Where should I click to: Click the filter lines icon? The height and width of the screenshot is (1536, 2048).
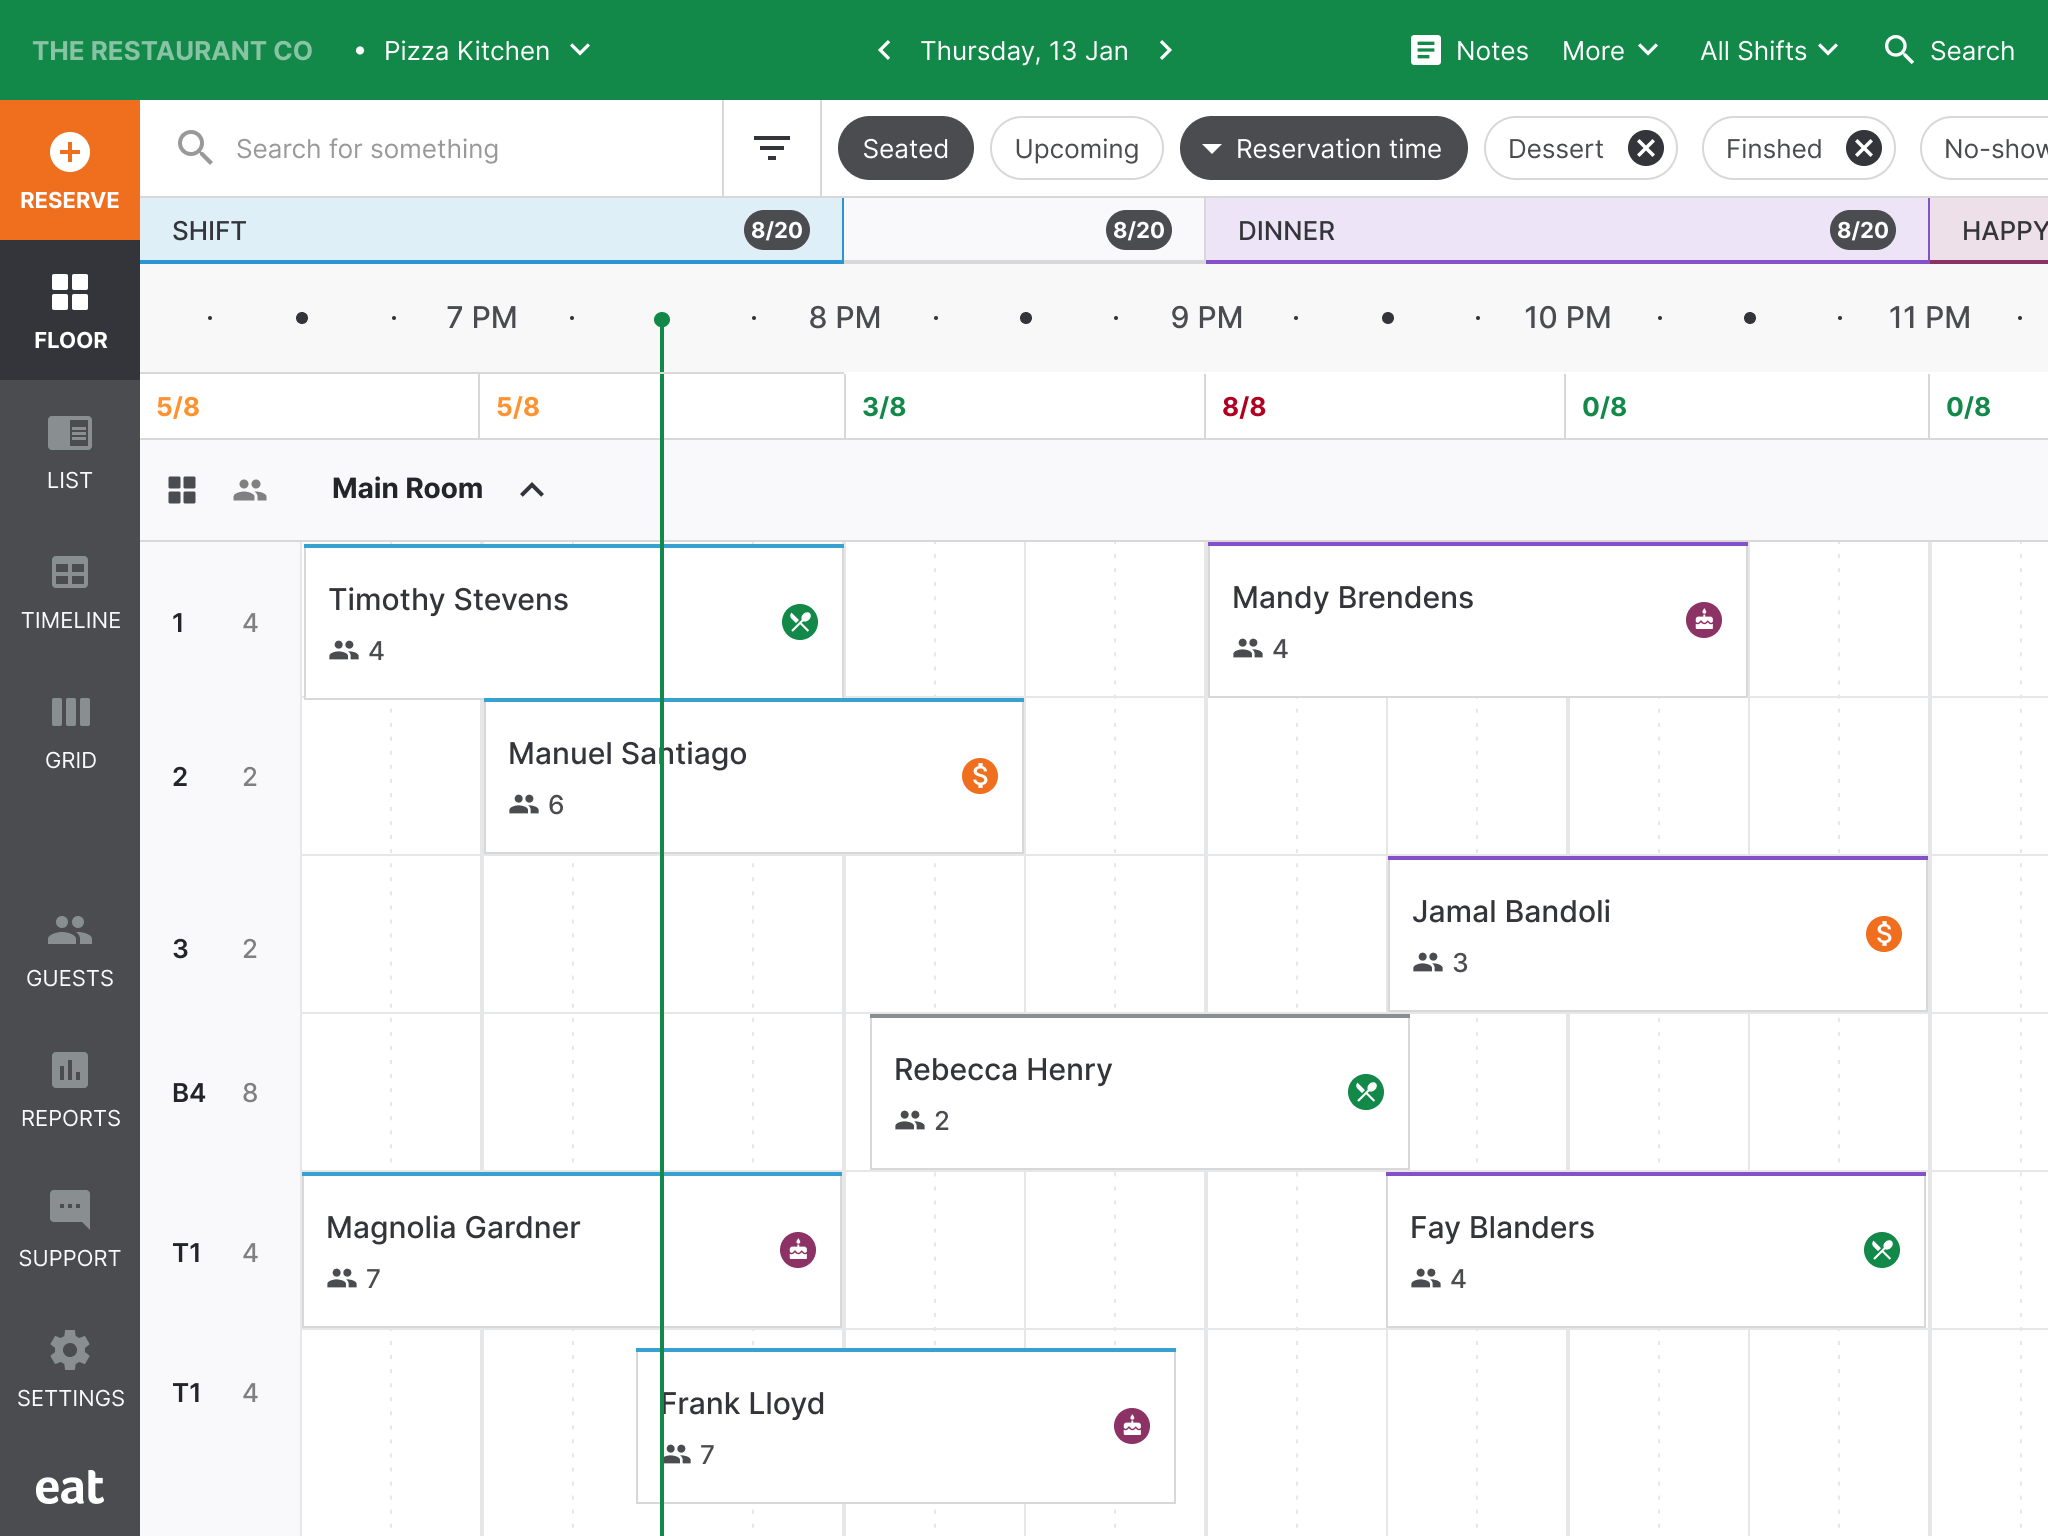pos(771,149)
